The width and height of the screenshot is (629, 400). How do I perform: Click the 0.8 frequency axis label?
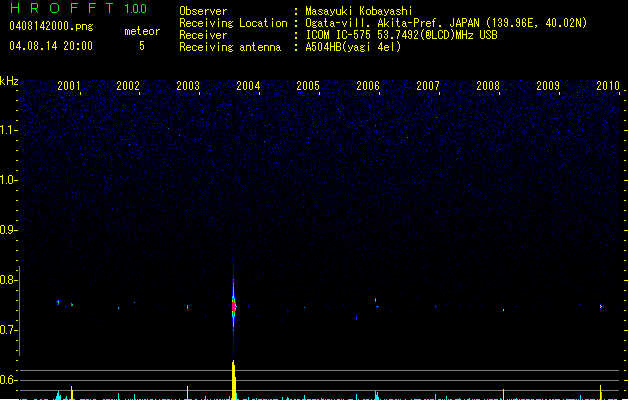point(8,280)
